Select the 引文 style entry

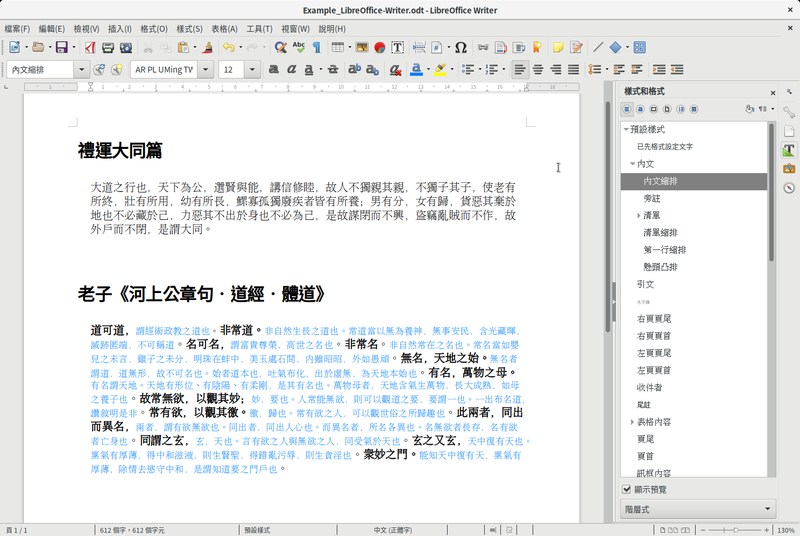point(645,284)
